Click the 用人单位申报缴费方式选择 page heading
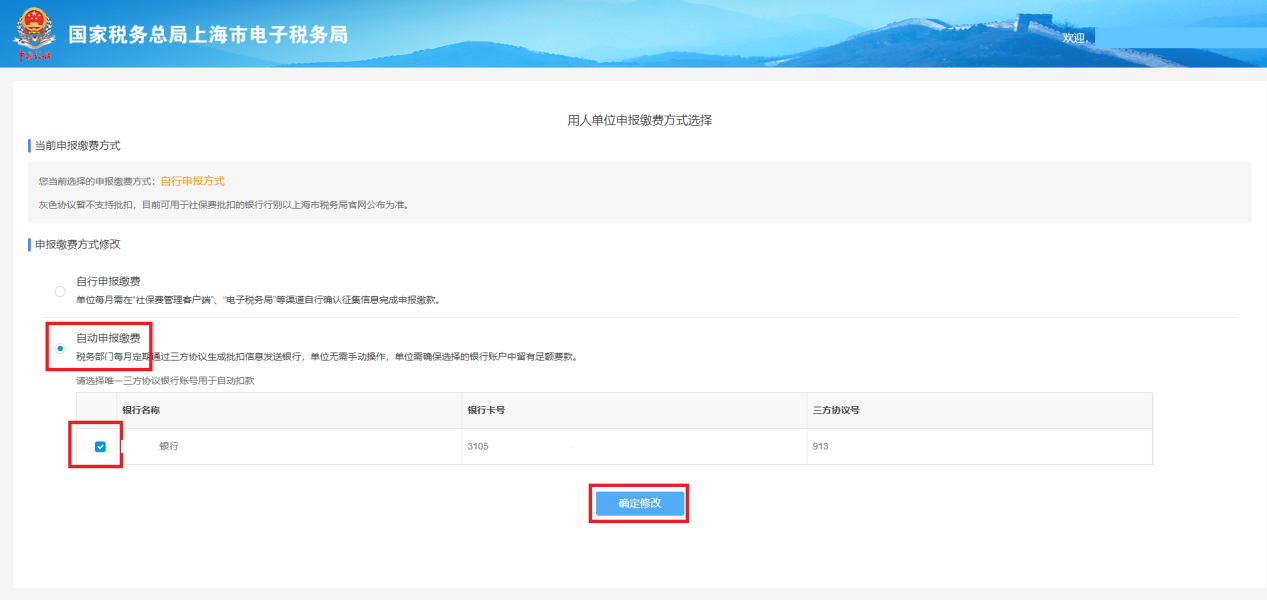Screen dimensions: 1267x600 [639, 120]
